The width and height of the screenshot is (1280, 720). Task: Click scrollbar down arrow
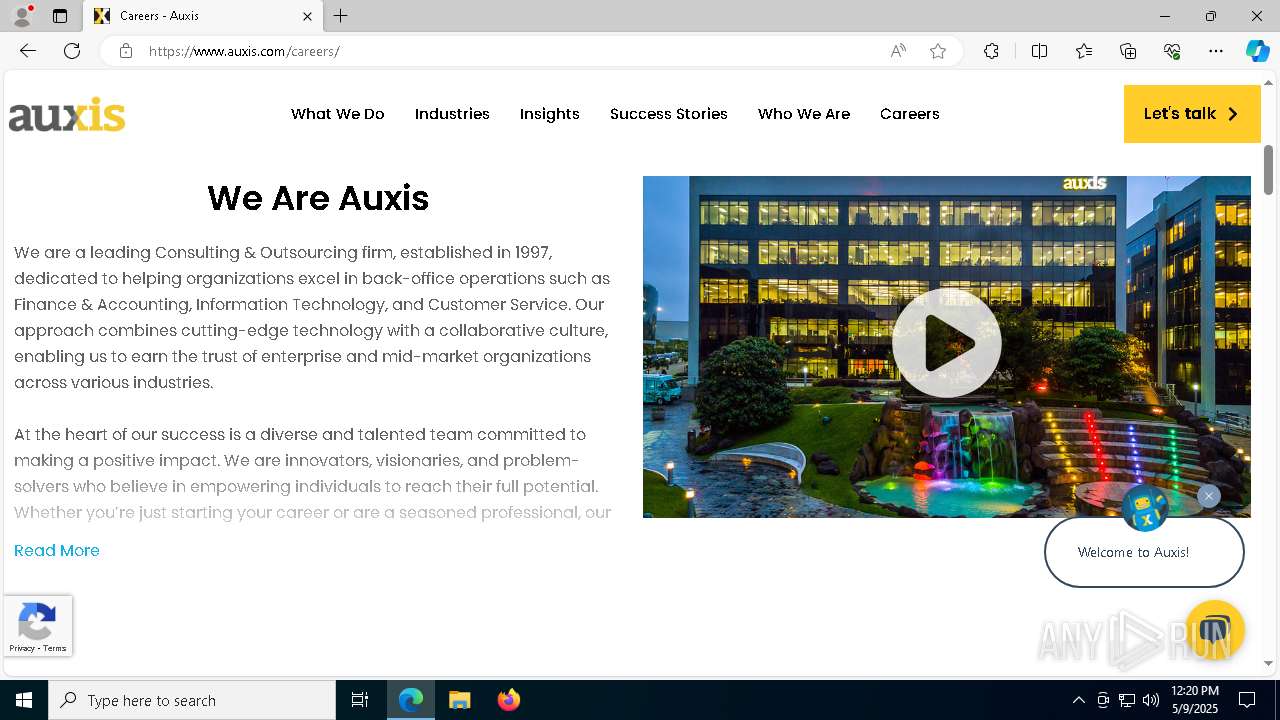[x=1269, y=663]
